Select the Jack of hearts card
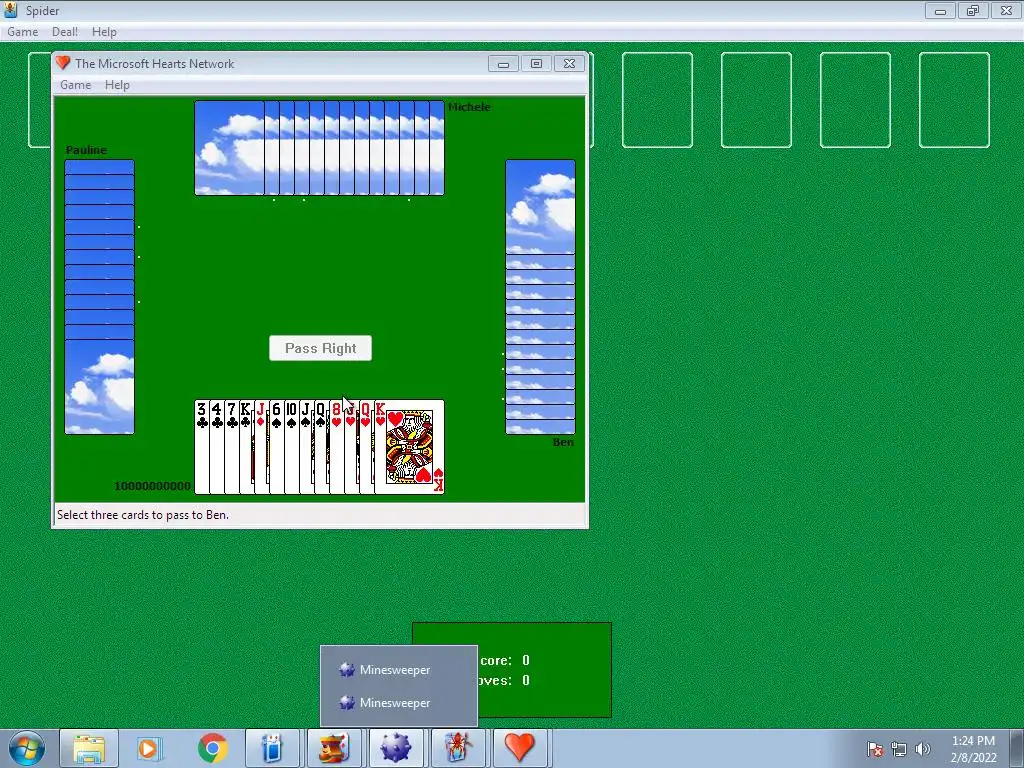The width and height of the screenshot is (1024, 768). pyautogui.click(x=352, y=447)
